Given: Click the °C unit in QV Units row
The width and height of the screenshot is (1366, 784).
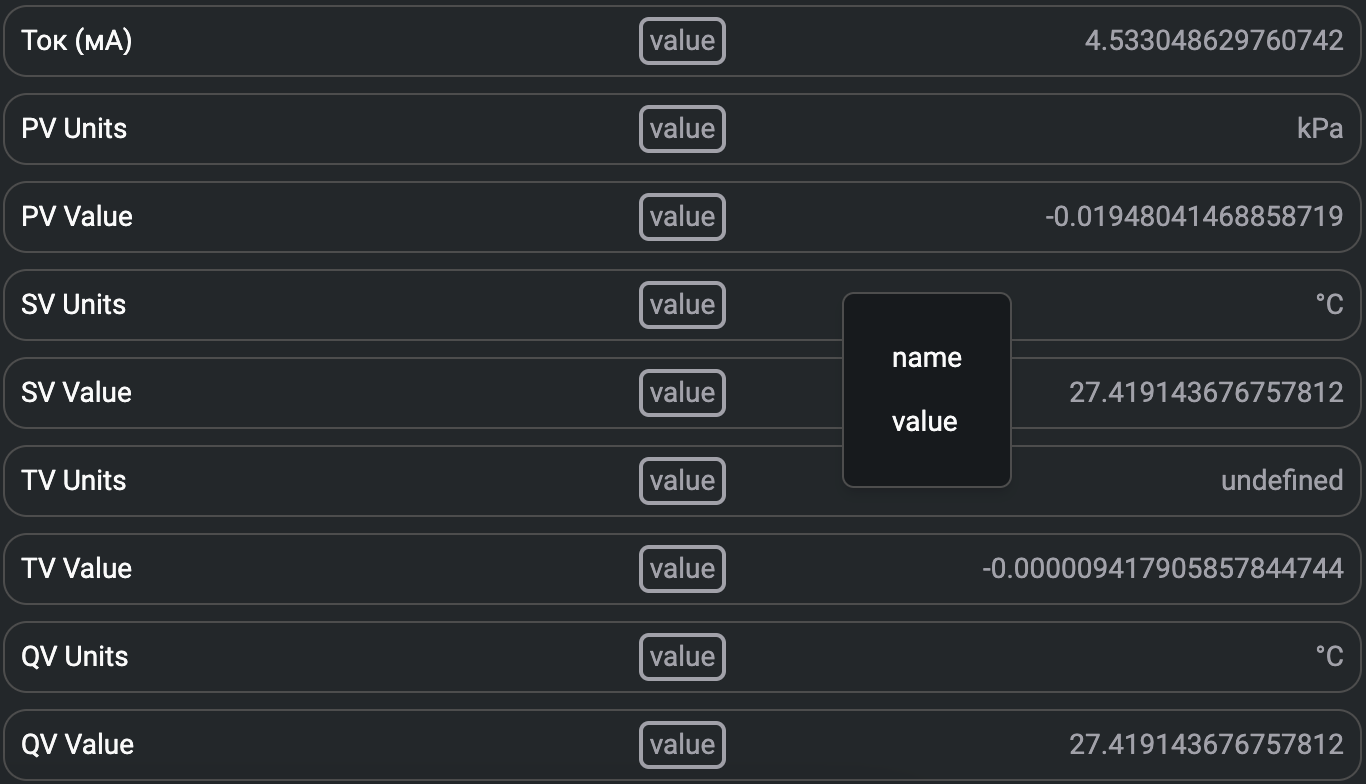Looking at the screenshot, I should click(x=1329, y=657).
